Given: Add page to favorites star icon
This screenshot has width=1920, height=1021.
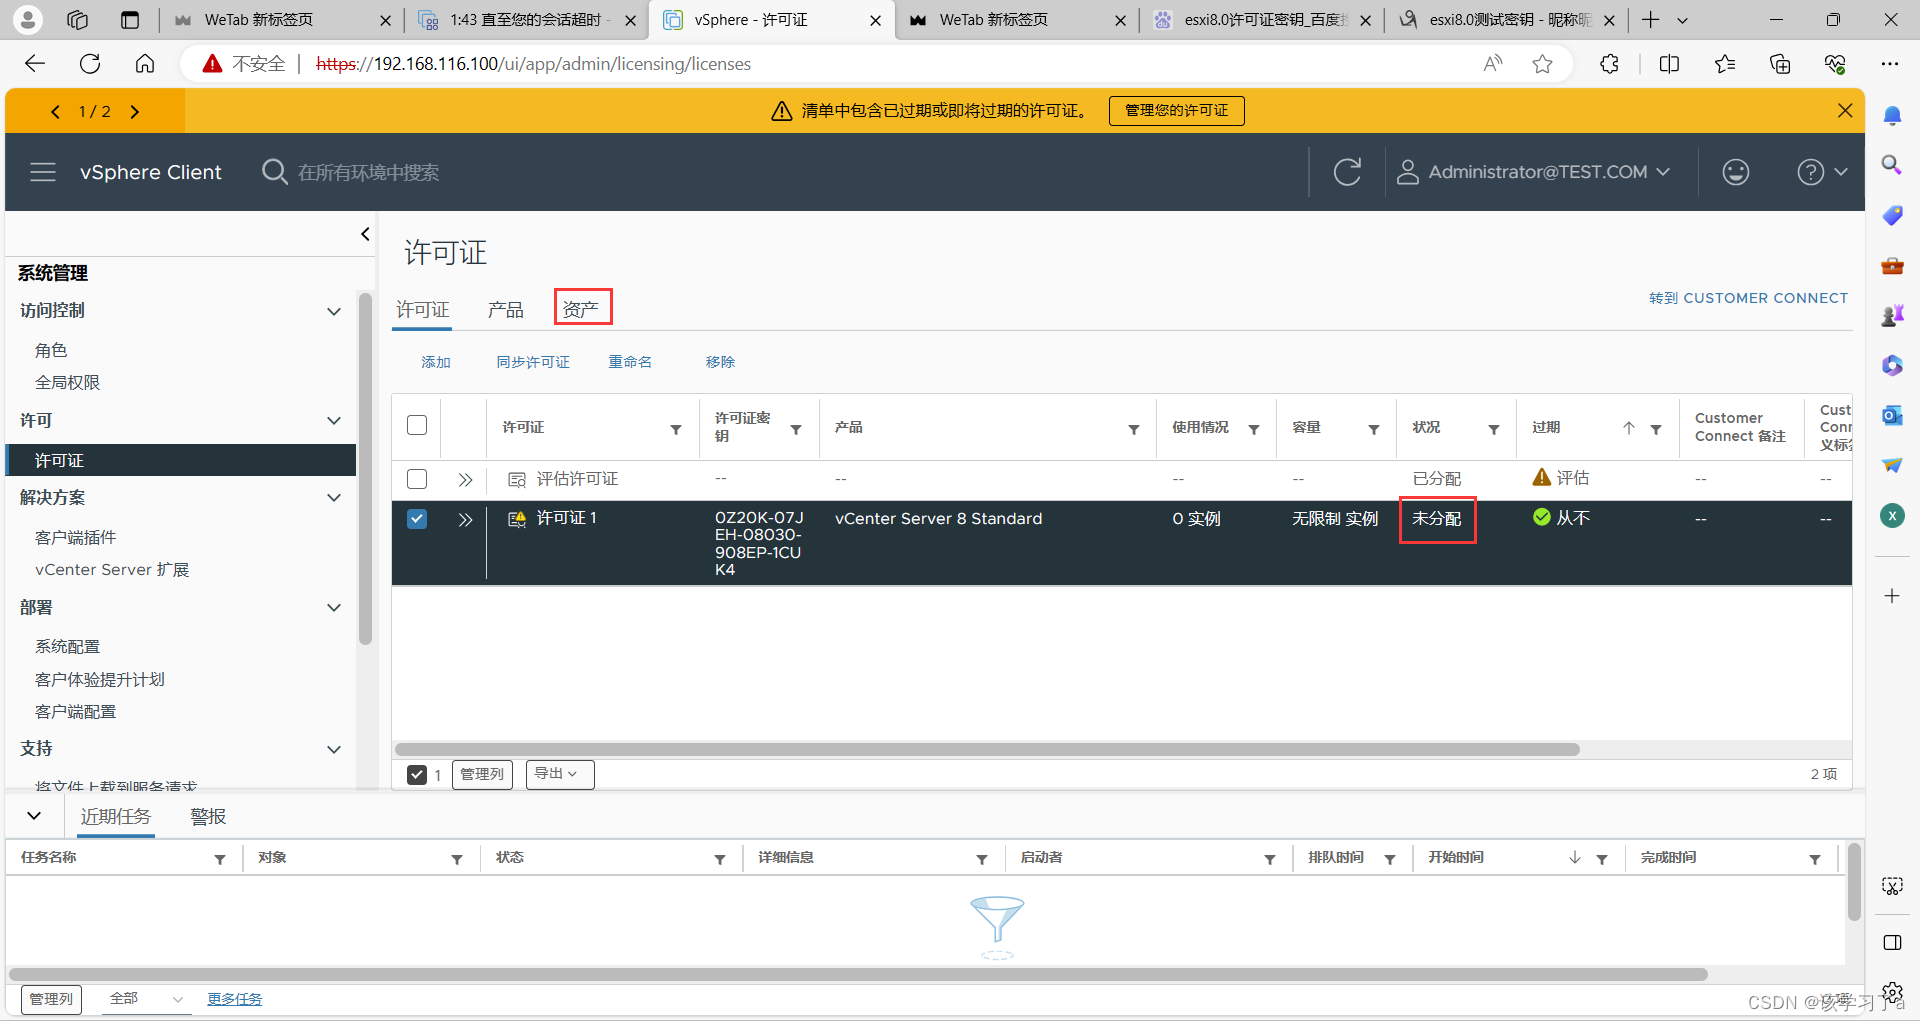Looking at the screenshot, I should tap(1542, 64).
